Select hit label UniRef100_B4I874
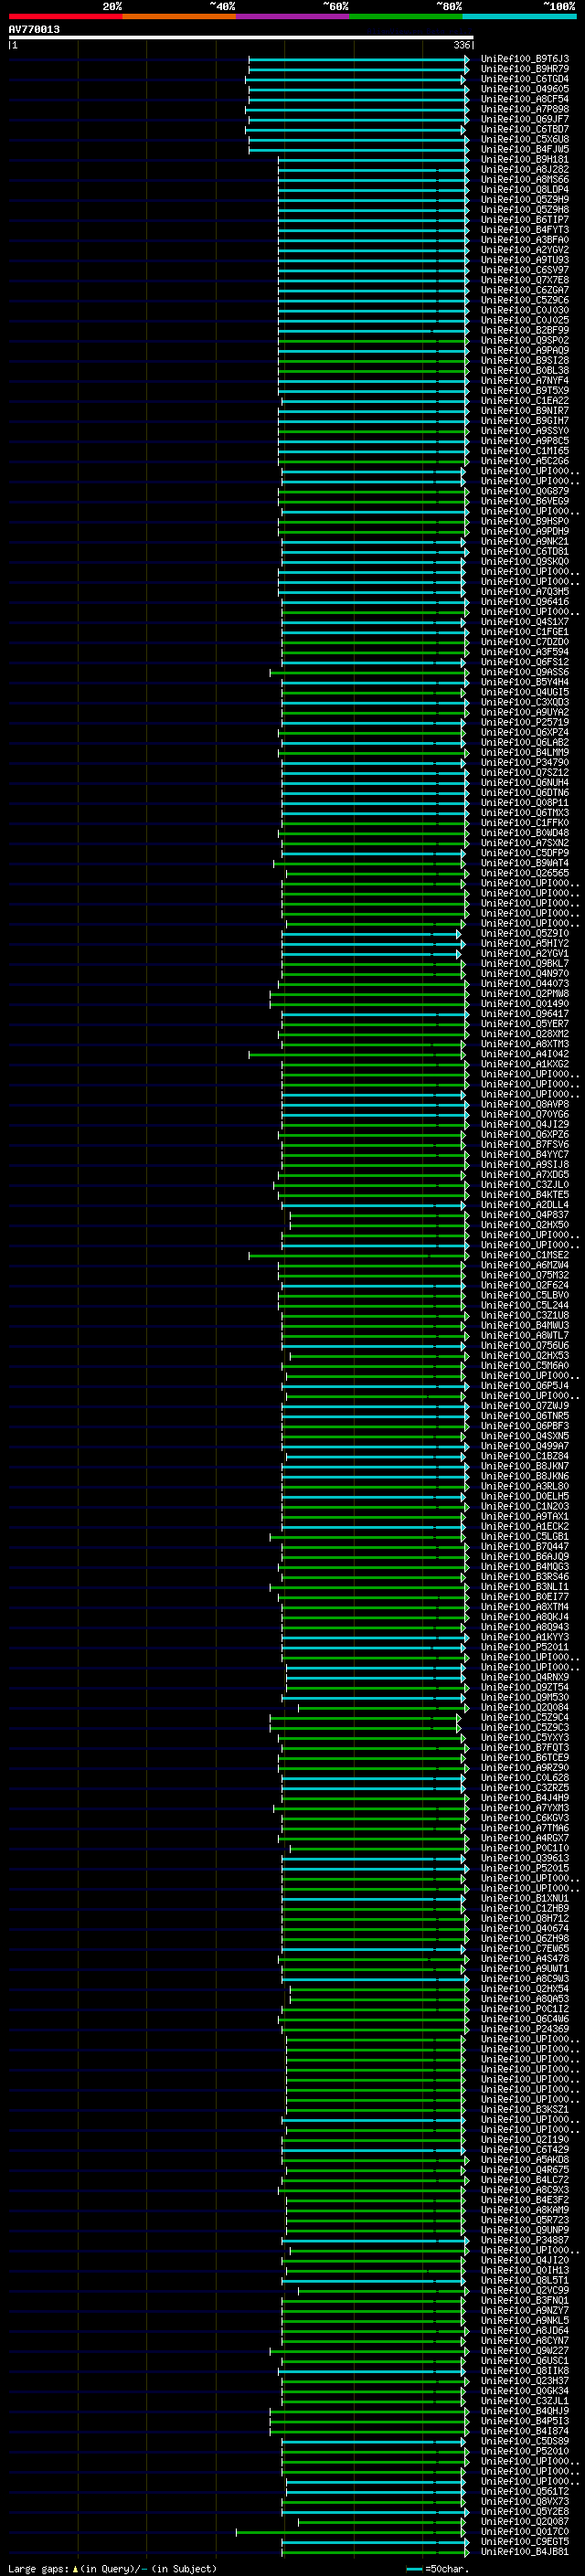The height and width of the screenshot is (2576, 585). [x=524, y=2431]
